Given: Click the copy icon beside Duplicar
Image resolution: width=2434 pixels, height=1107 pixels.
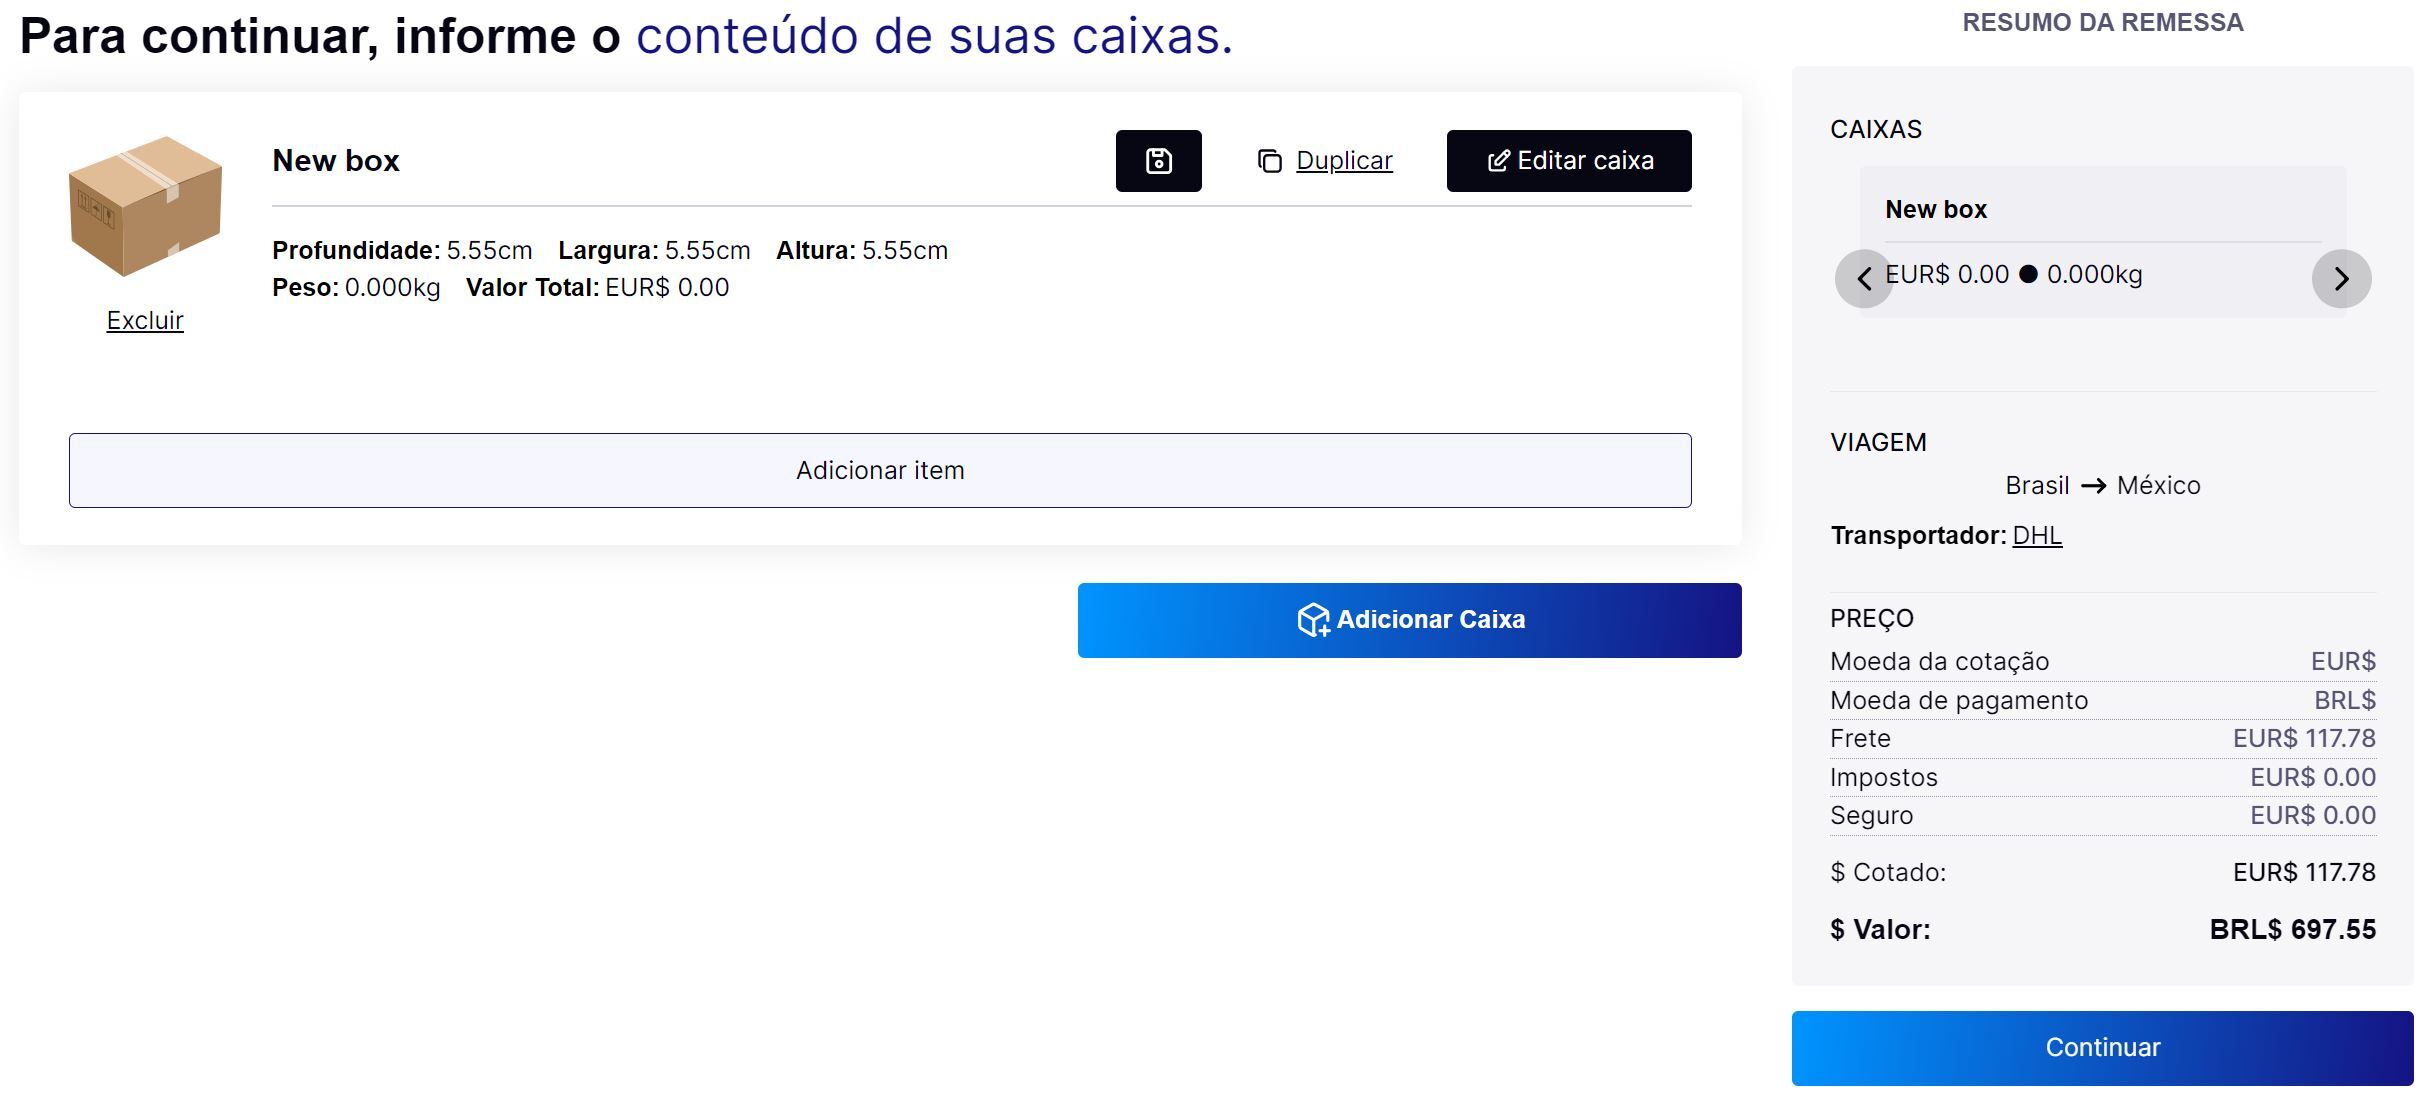Looking at the screenshot, I should [1269, 161].
